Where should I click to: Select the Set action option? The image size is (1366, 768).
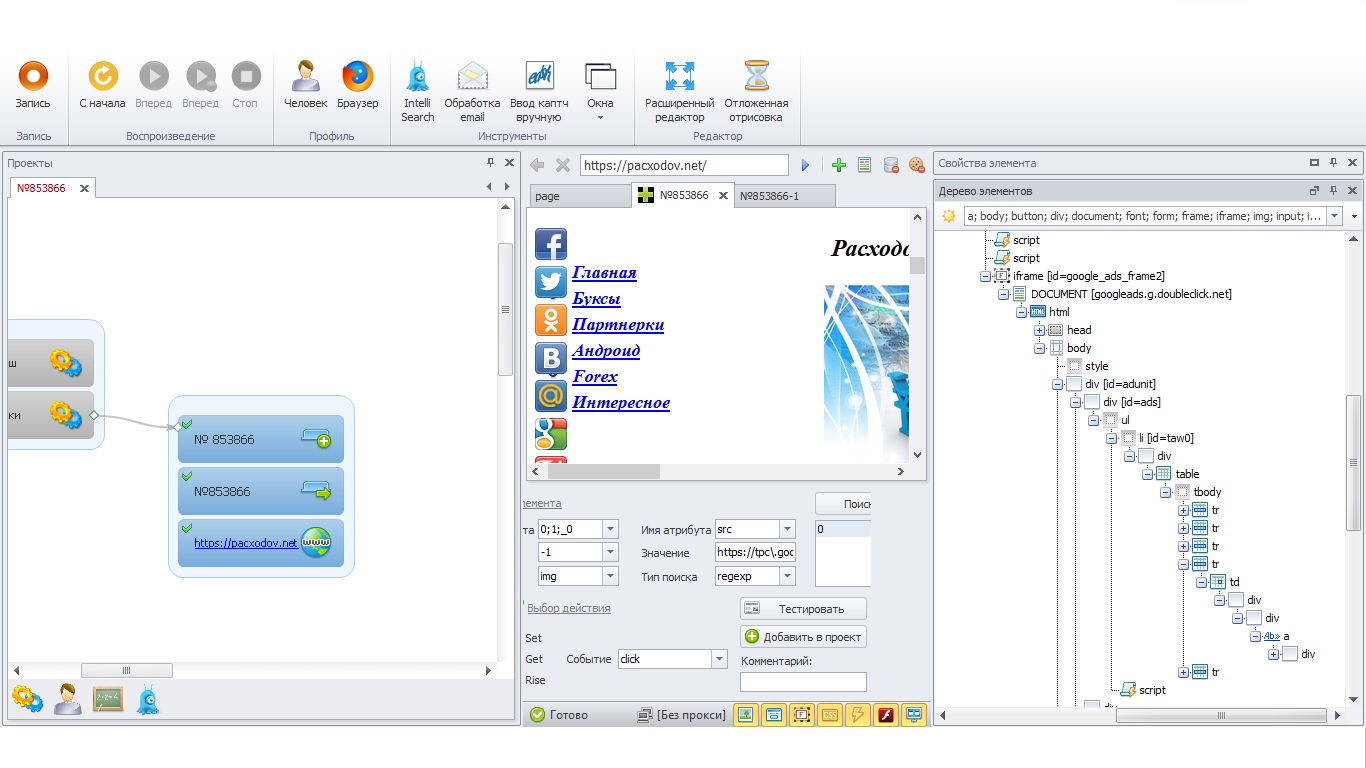534,637
